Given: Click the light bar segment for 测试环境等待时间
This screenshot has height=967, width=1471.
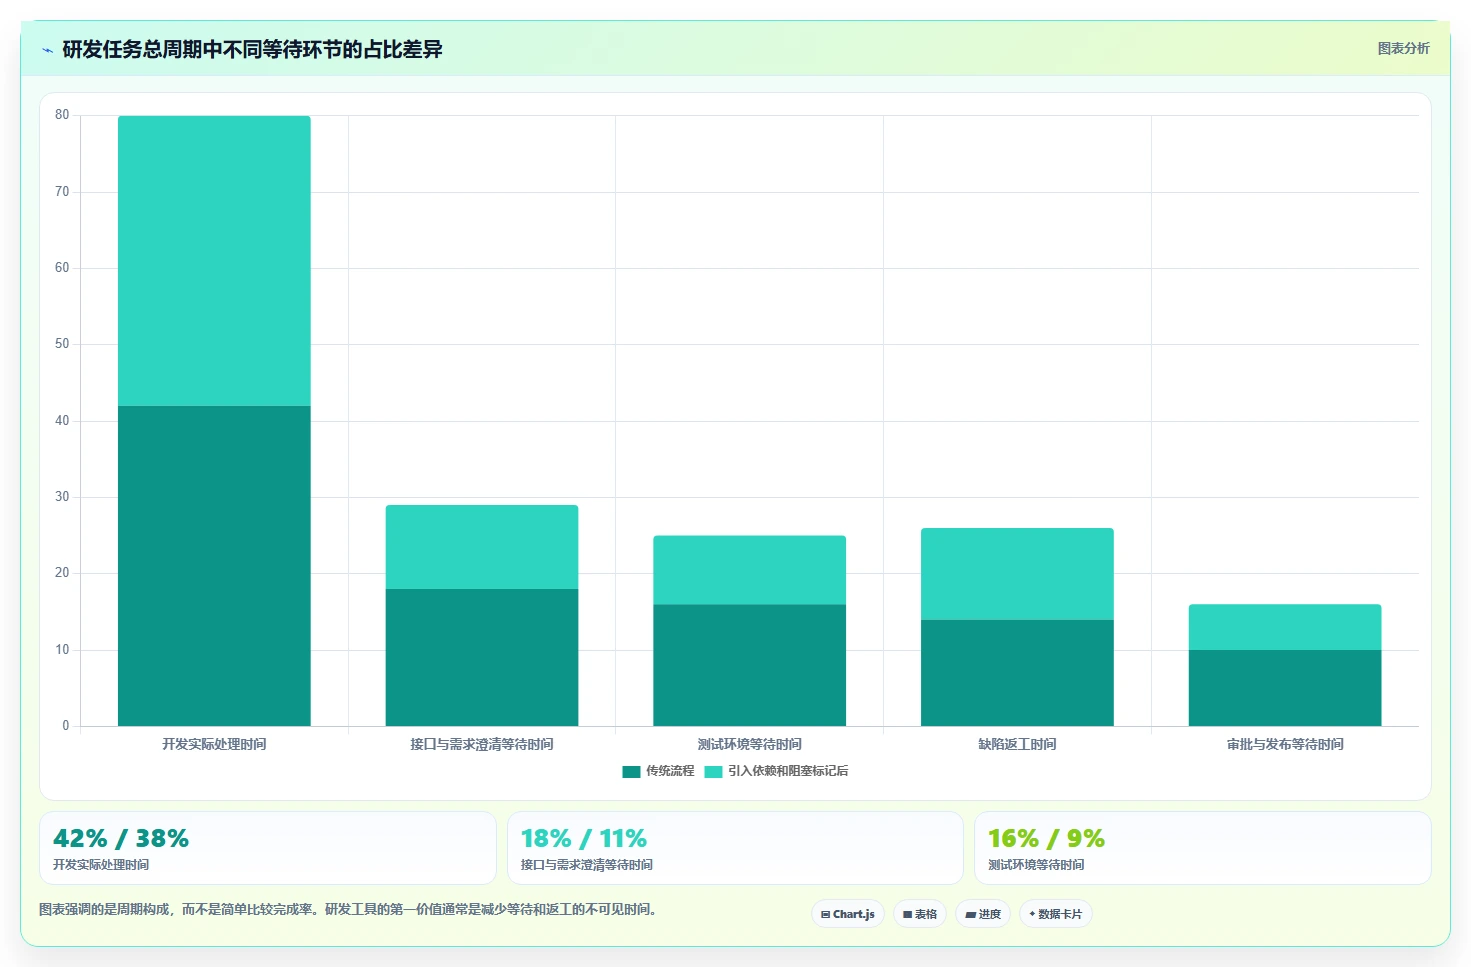Looking at the screenshot, I should click(x=750, y=570).
